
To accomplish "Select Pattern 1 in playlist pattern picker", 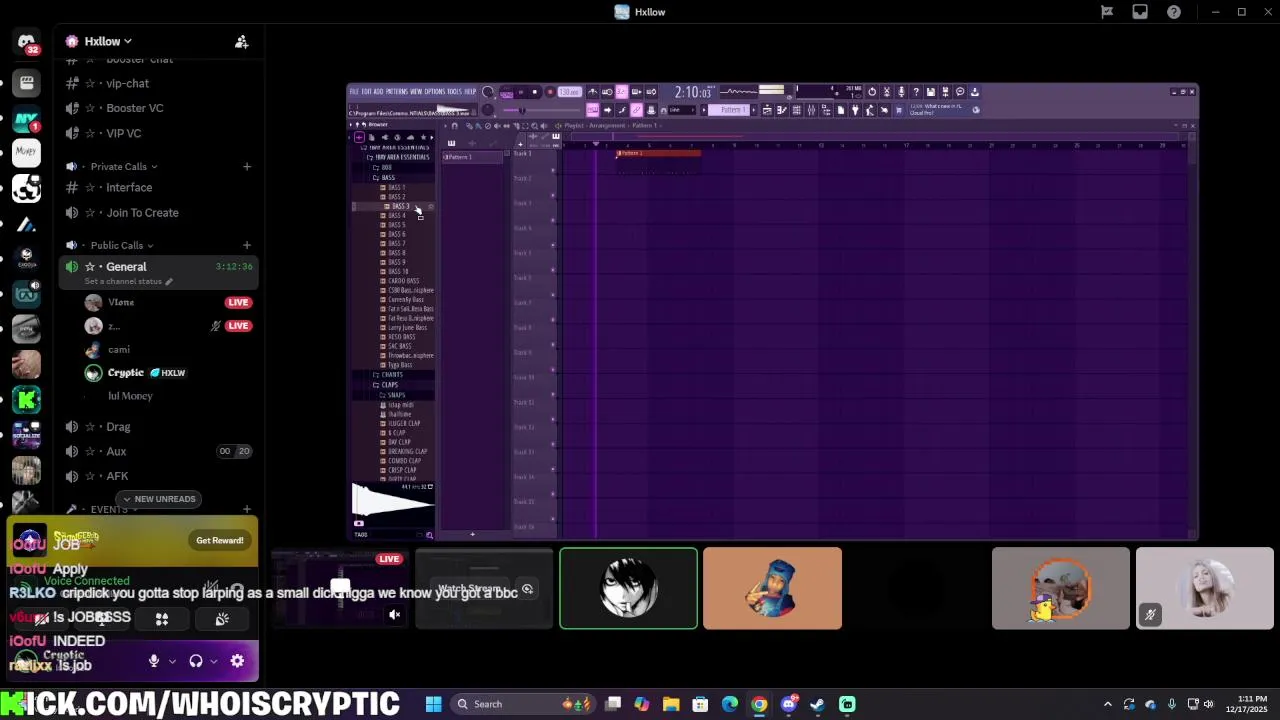I will coord(472,157).
